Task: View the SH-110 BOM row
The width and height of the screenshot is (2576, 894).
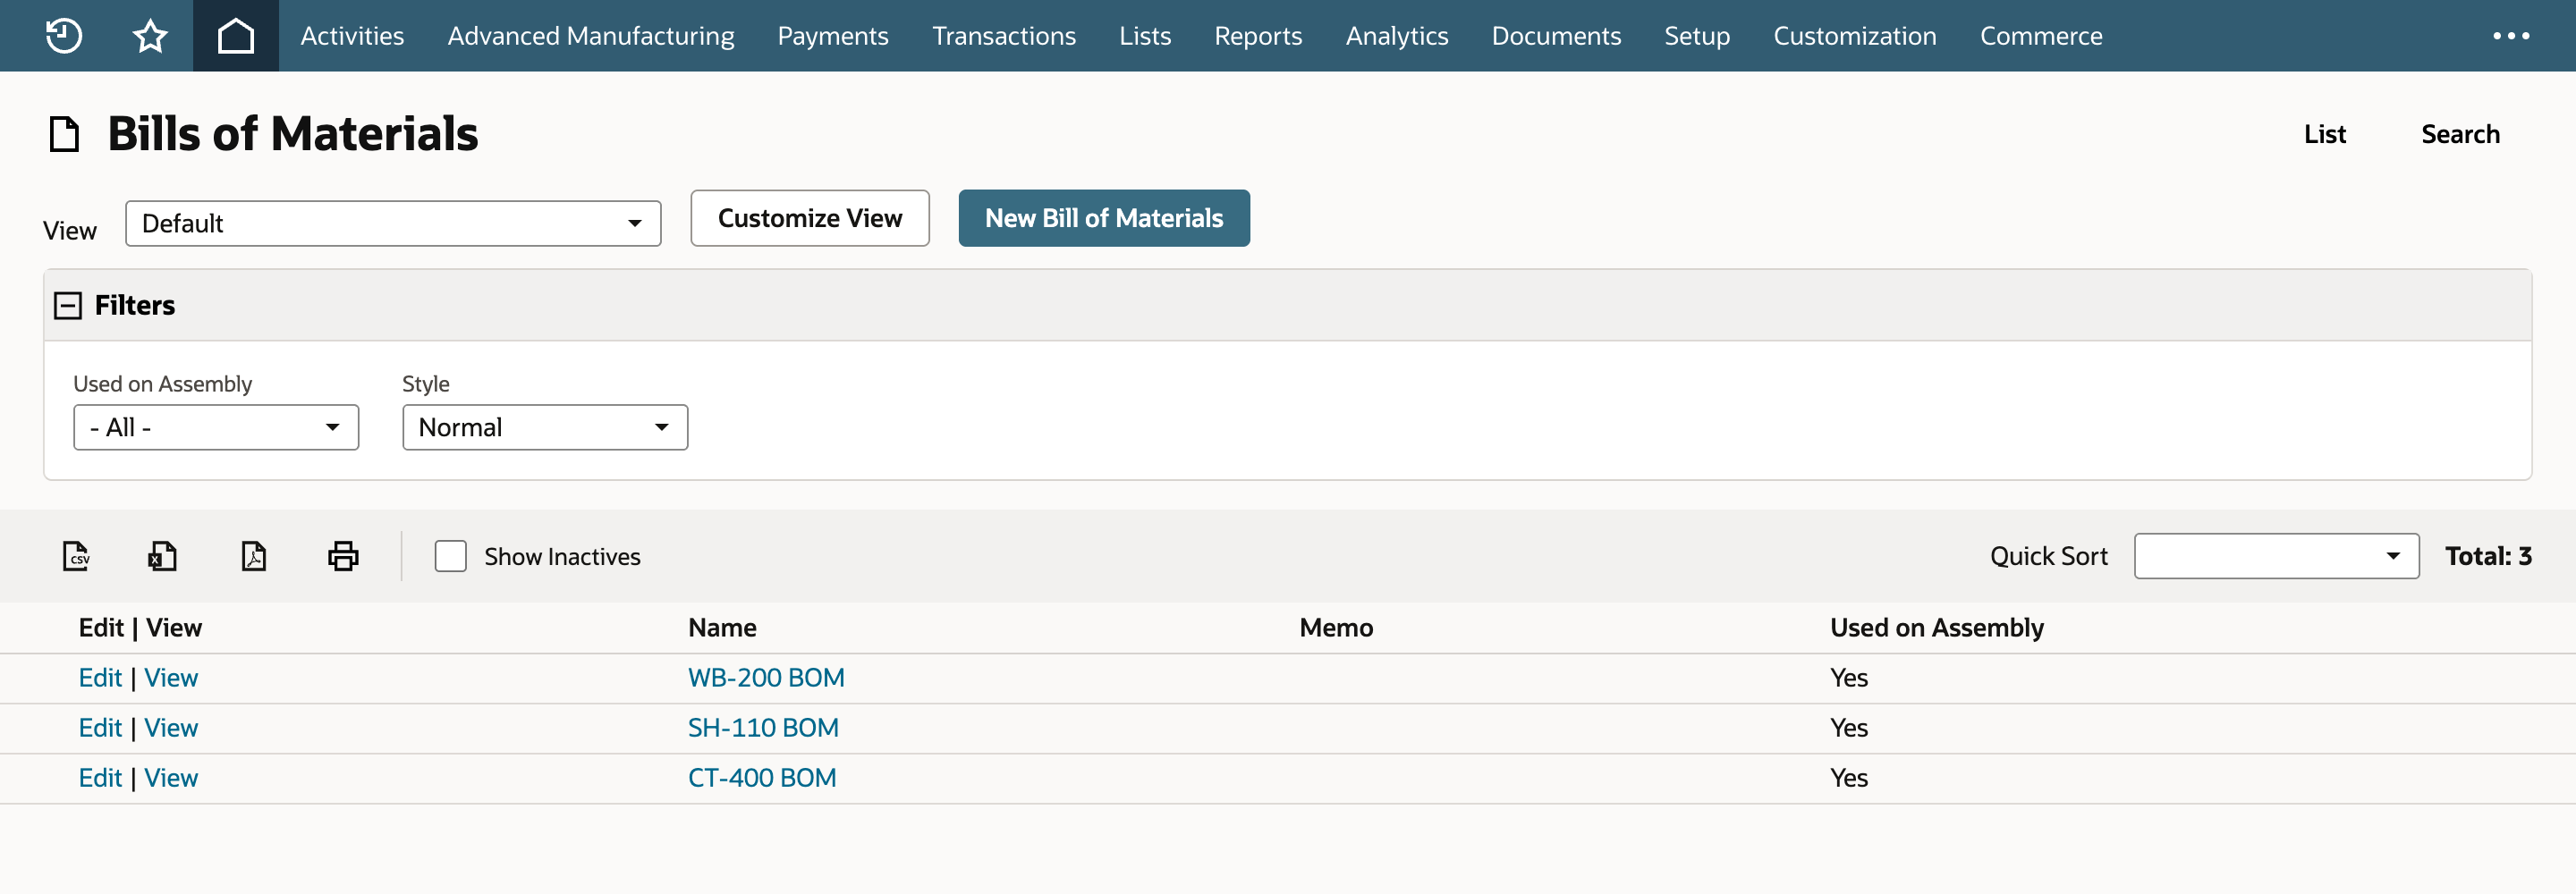Action: coord(171,728)
